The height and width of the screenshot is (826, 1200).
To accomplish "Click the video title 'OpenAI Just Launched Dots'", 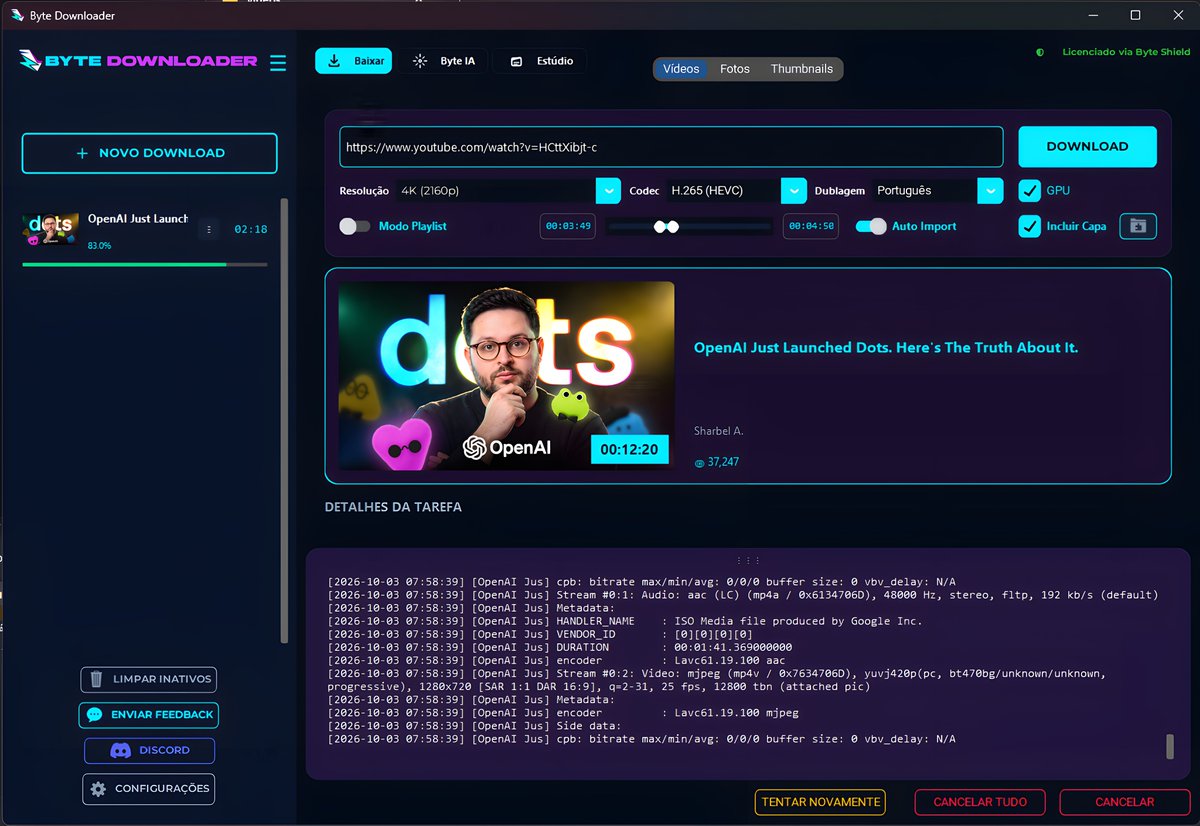I will [886, 348].
